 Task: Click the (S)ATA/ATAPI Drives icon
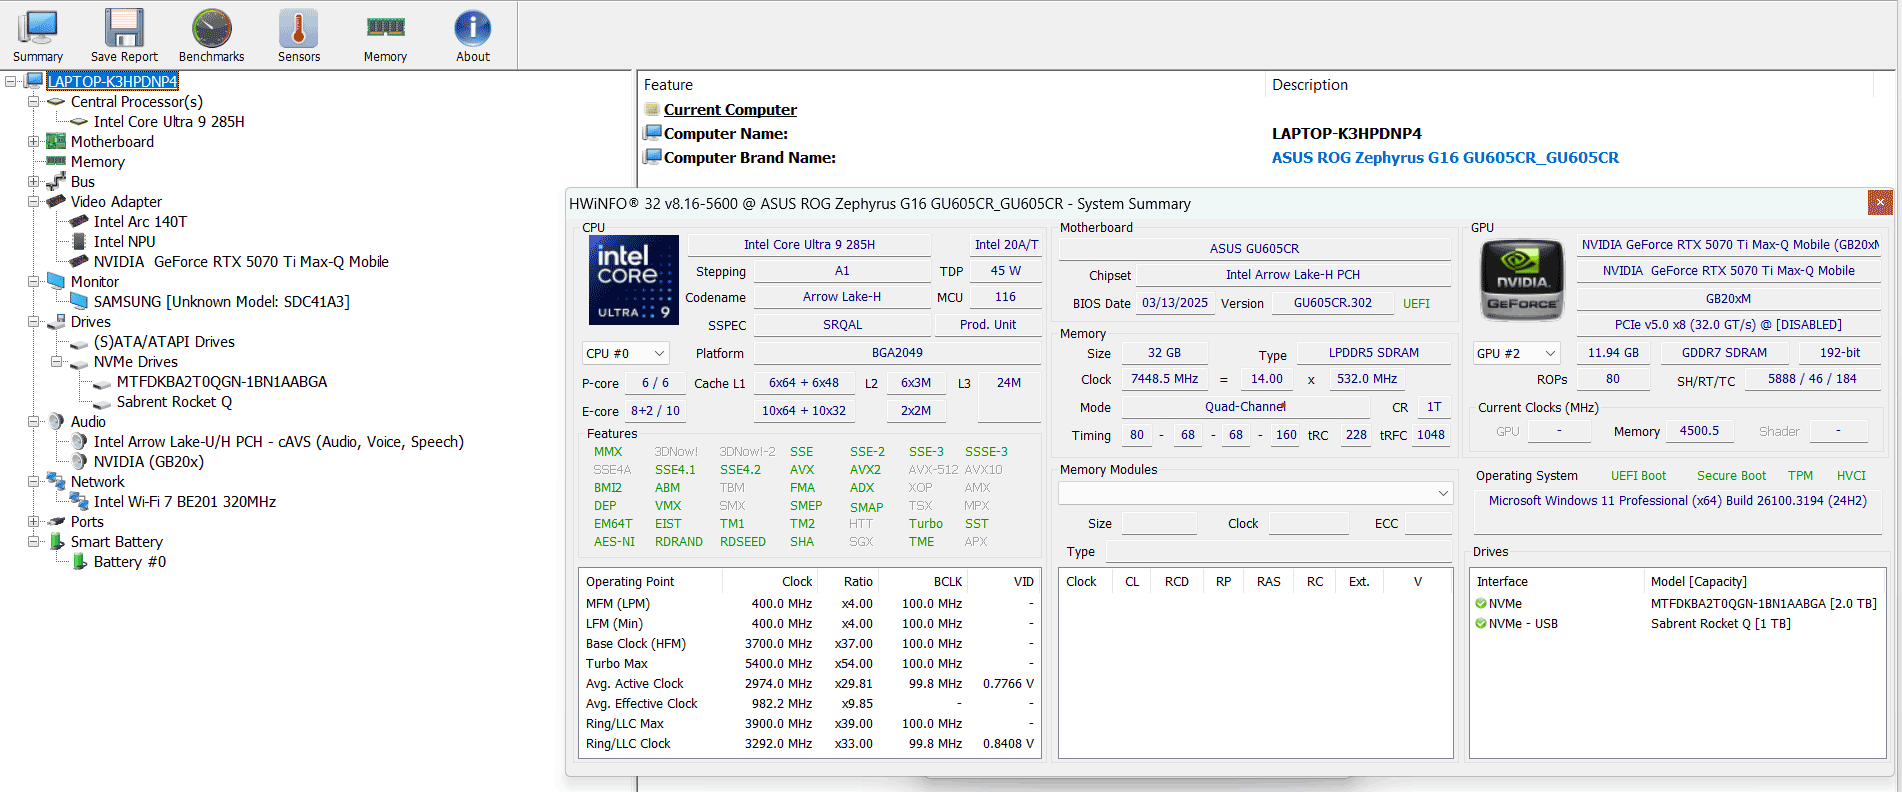point(79,343)
